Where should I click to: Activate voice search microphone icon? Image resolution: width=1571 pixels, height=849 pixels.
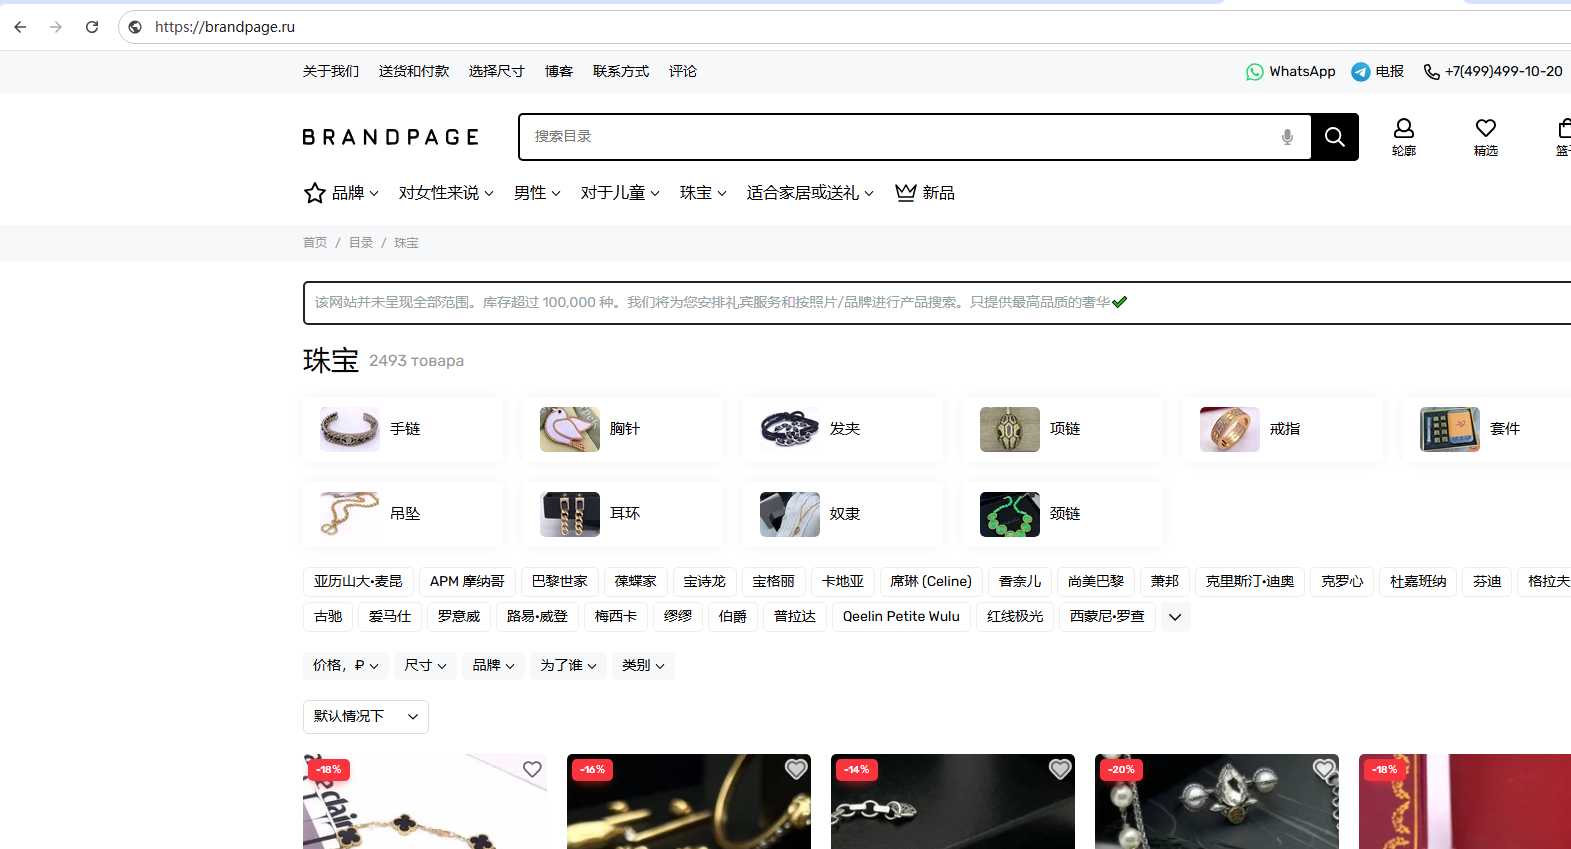1287,137
